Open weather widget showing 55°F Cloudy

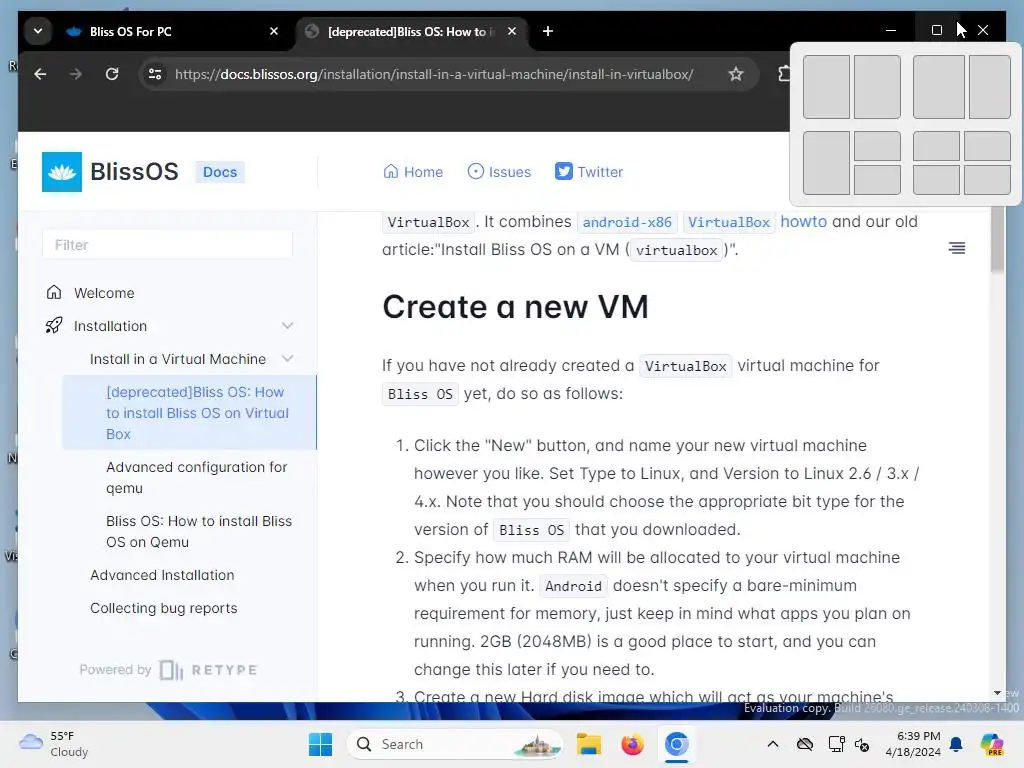pyautogui.click(x=54, y=744)
